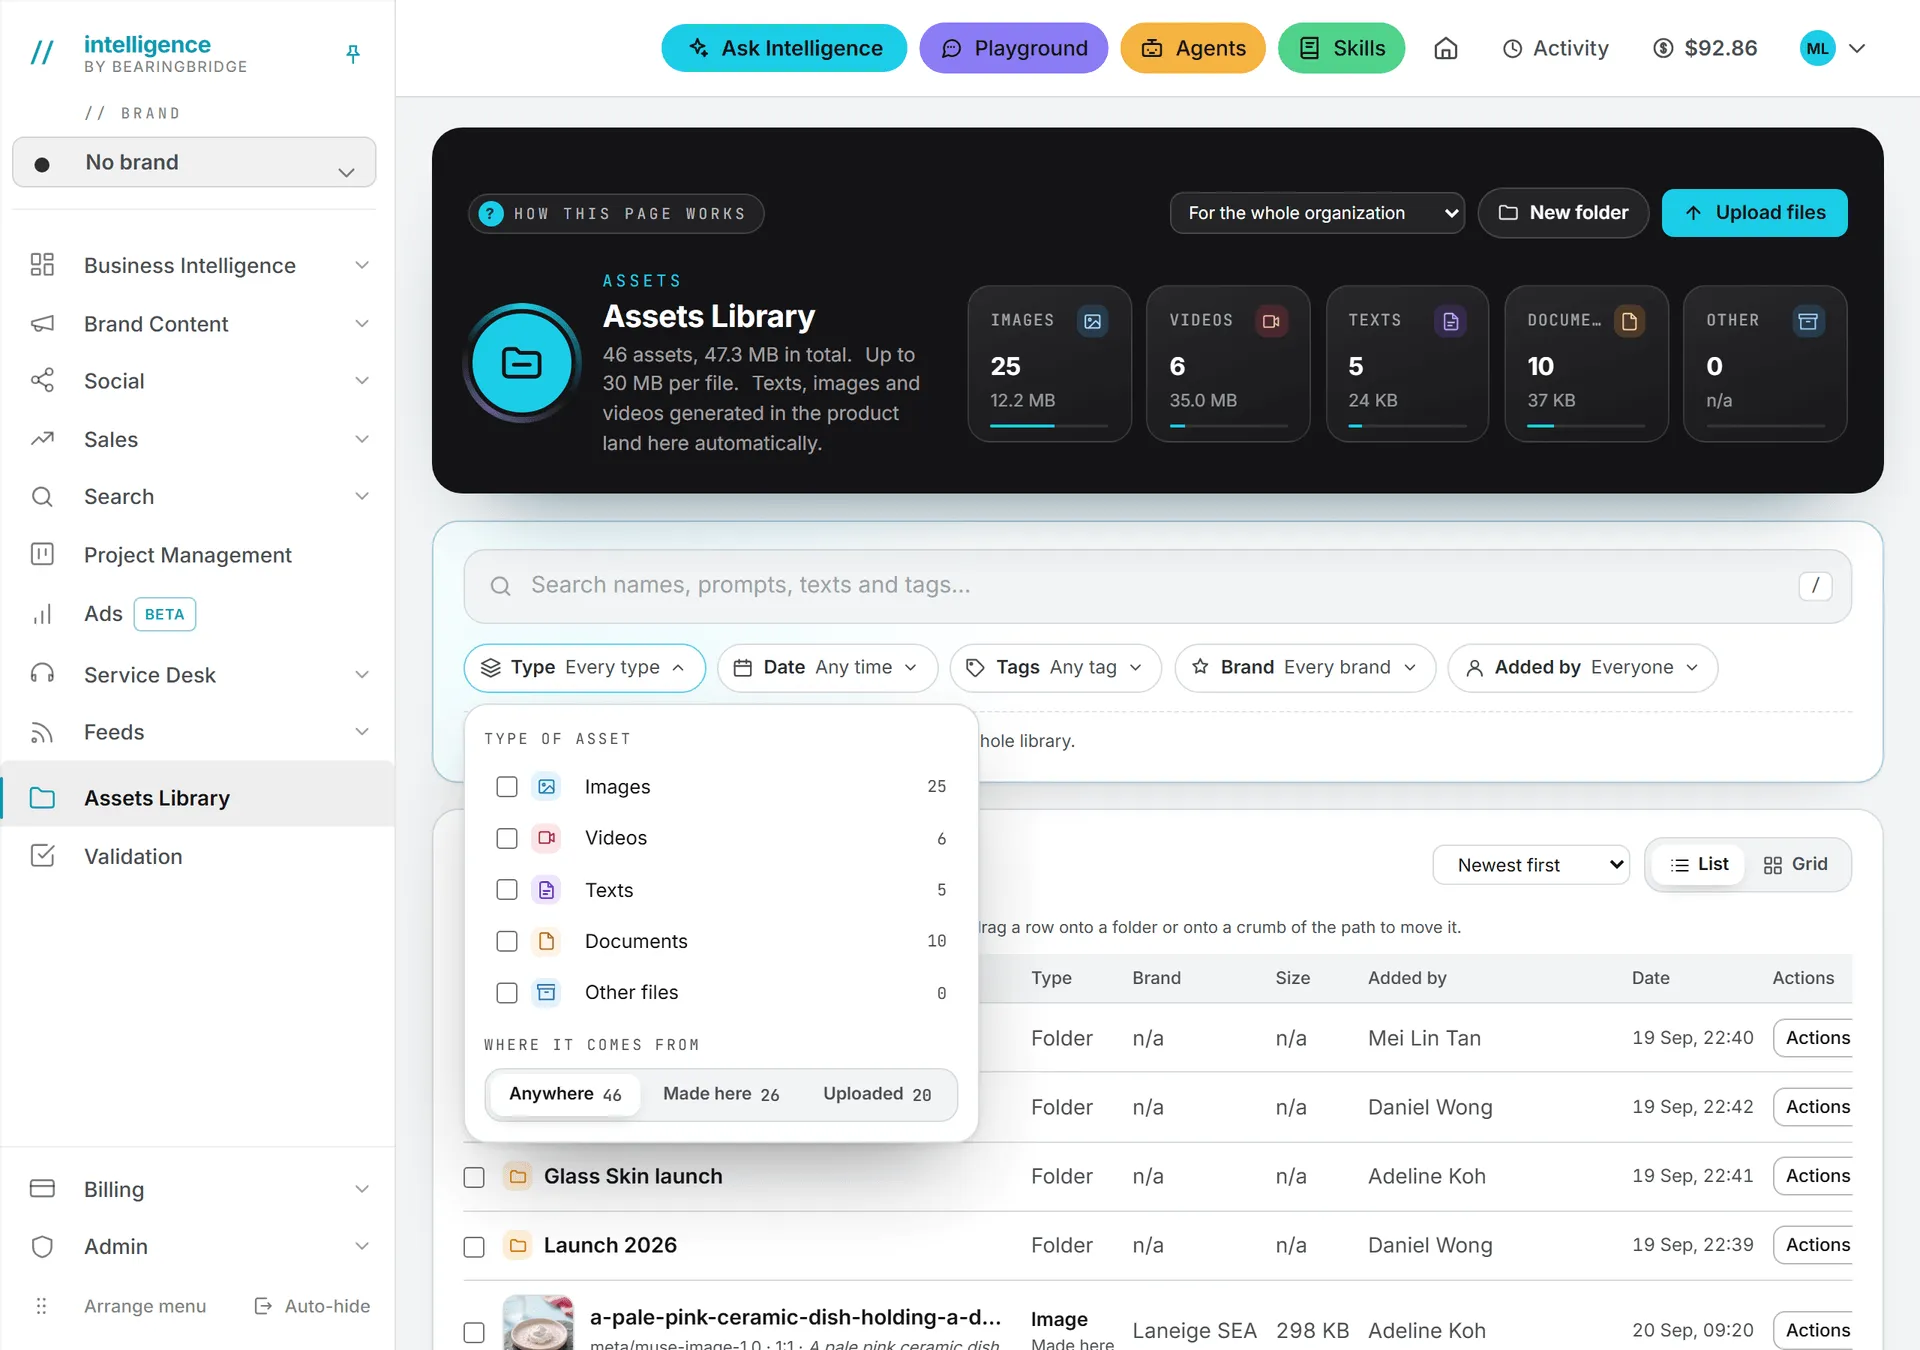Click the Business Intelligence grid icon
The height and width of the screenshot is (1350, 1920).
pos(42,265)
